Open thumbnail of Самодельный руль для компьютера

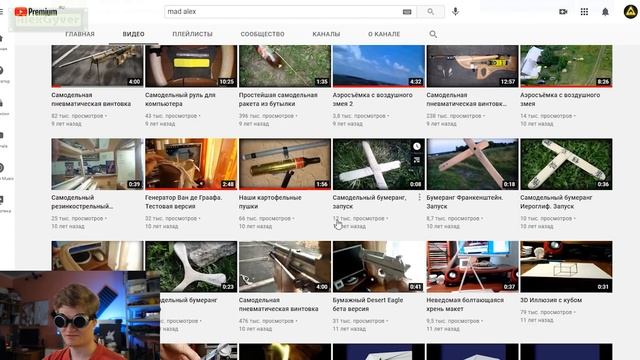coord(191,66)
